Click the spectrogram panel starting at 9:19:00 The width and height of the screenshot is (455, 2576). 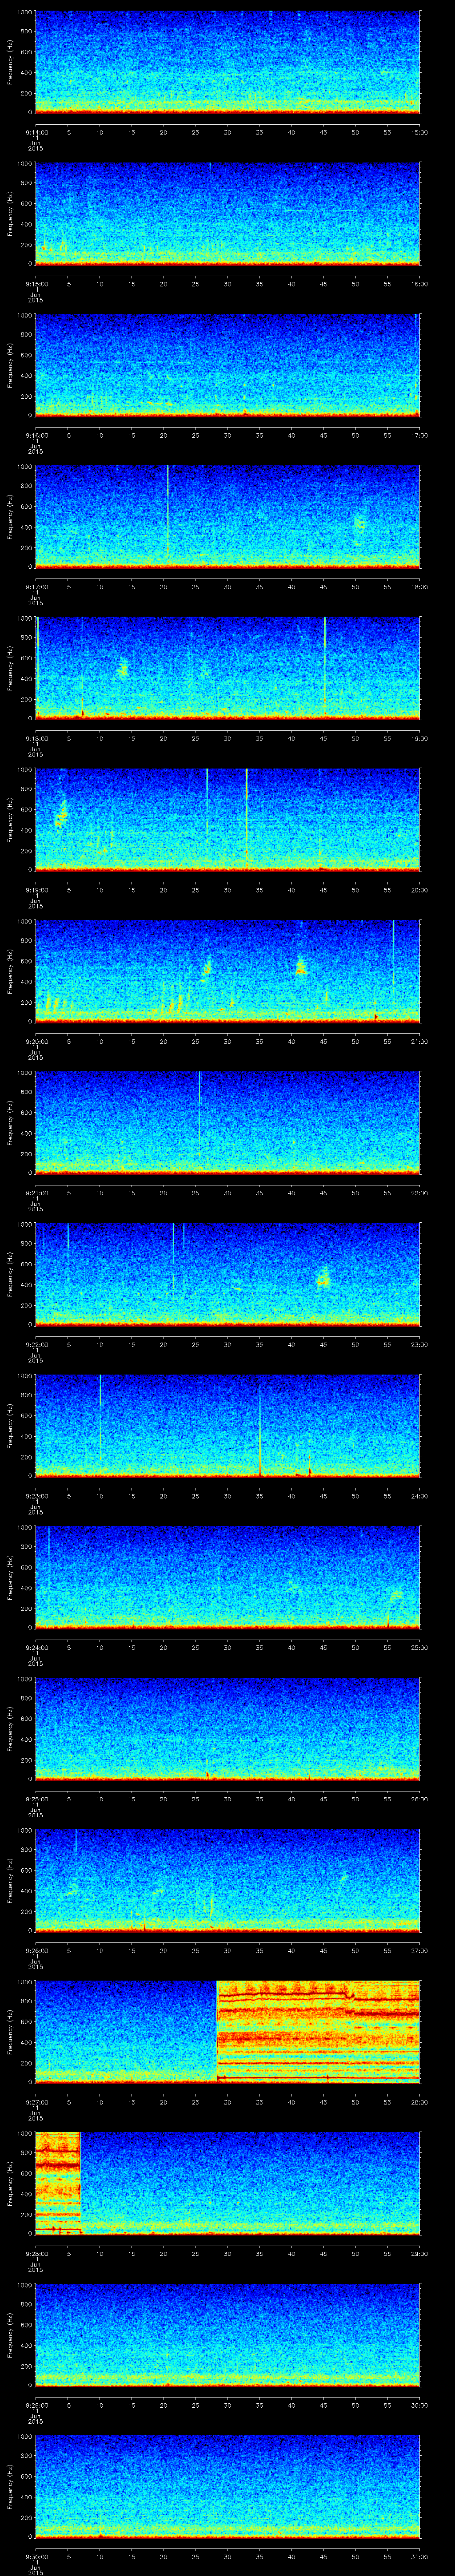pyautogui.click(x=228, y=820)
